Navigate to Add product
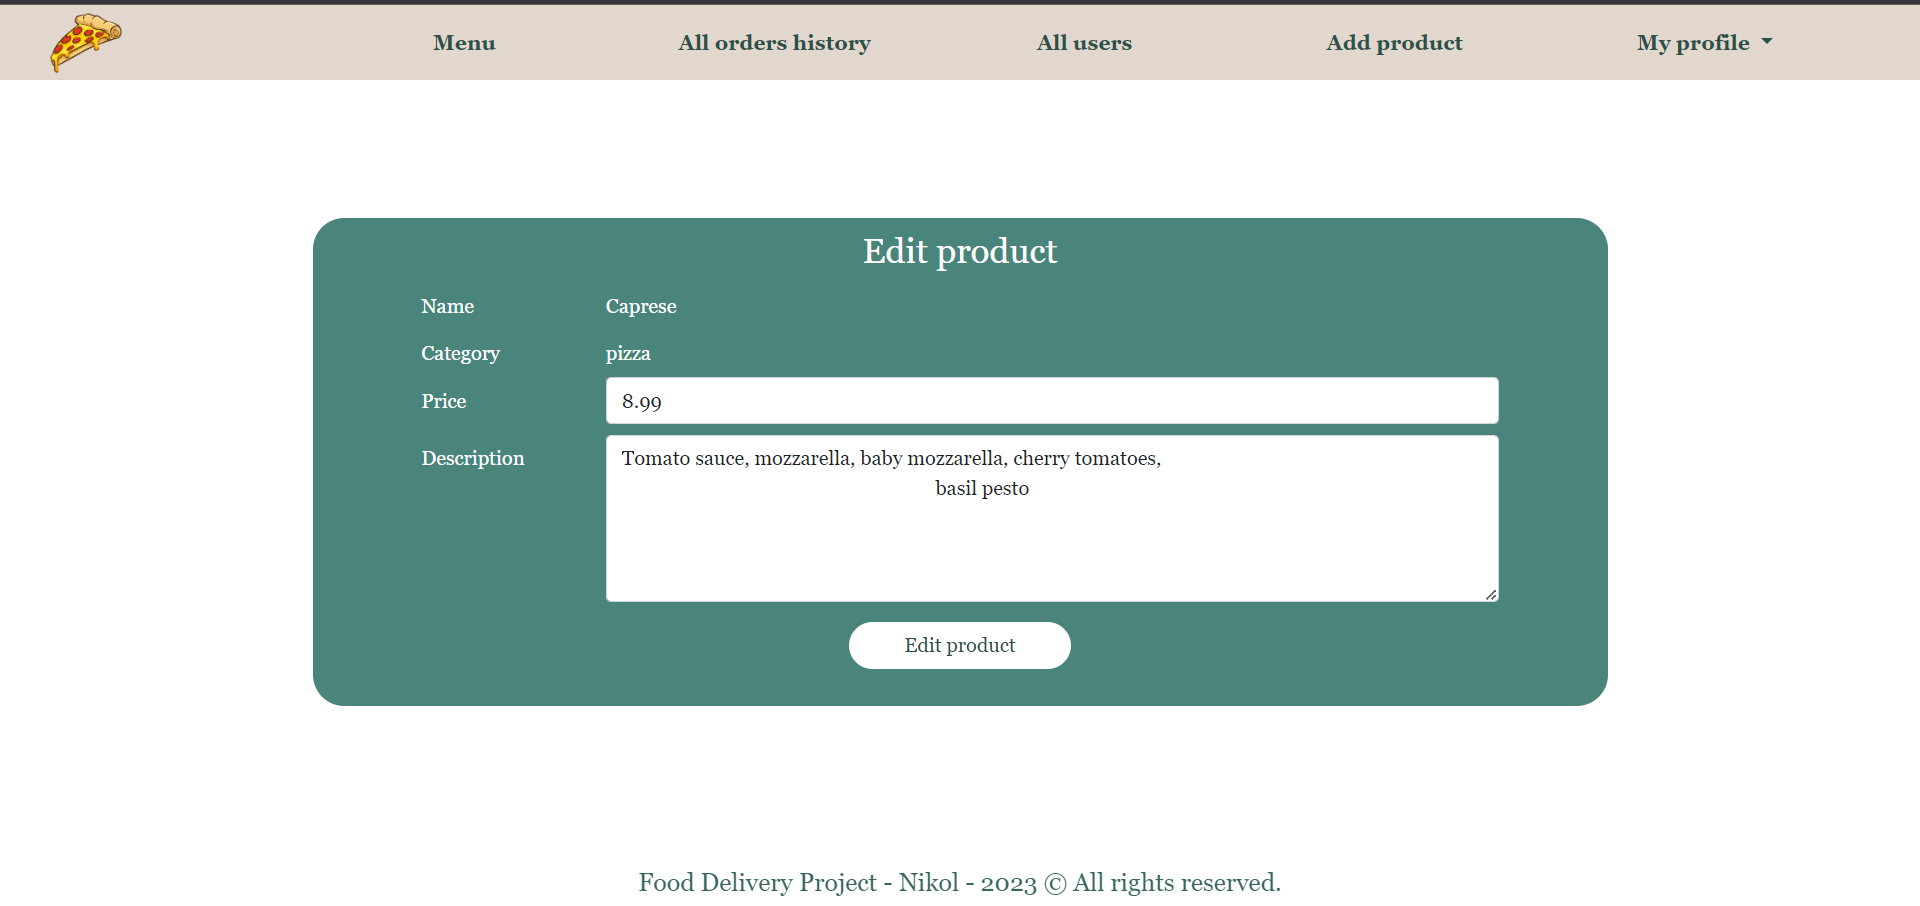The width and height of the screenshot is (1920, 906). tap(1394, 43)
